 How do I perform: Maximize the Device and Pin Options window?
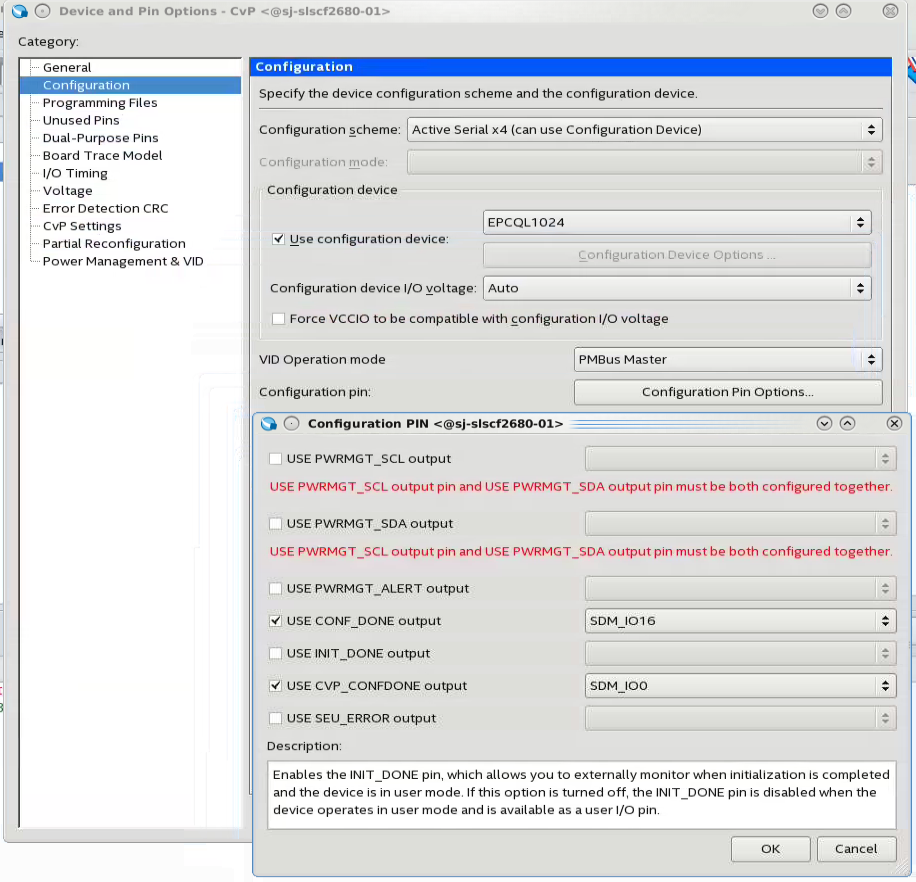click(x=844, y=11)
